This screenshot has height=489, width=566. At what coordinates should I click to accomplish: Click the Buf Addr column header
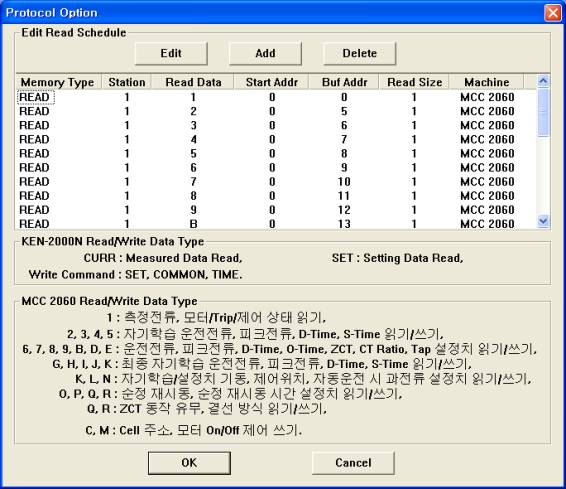(x=344, y=82)
